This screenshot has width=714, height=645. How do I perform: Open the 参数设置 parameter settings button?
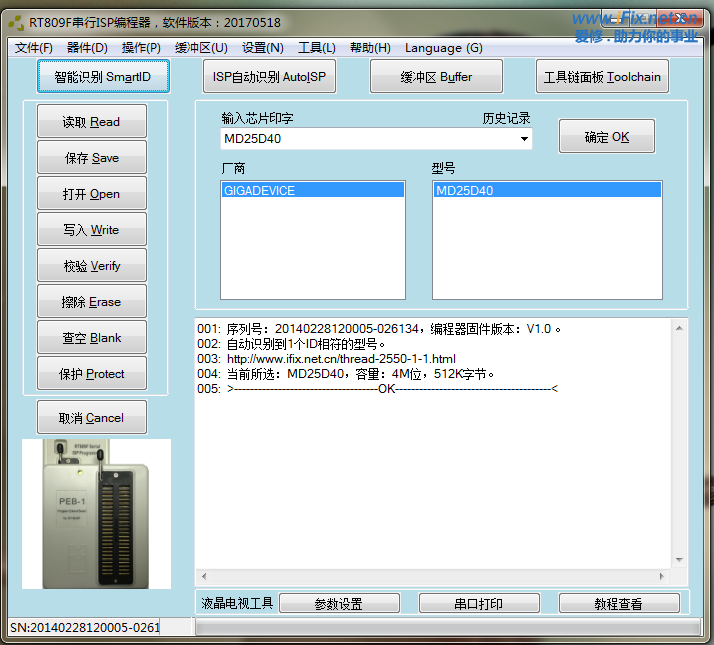[x=338, y=604]
